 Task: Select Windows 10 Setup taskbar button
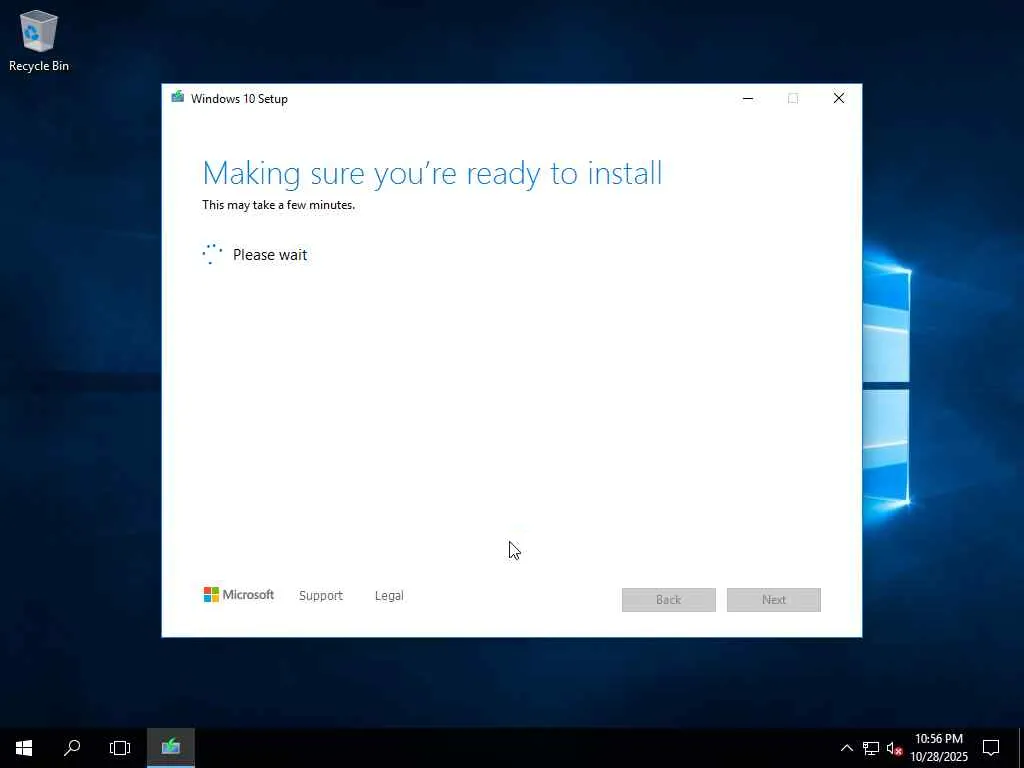pos(170,748)
